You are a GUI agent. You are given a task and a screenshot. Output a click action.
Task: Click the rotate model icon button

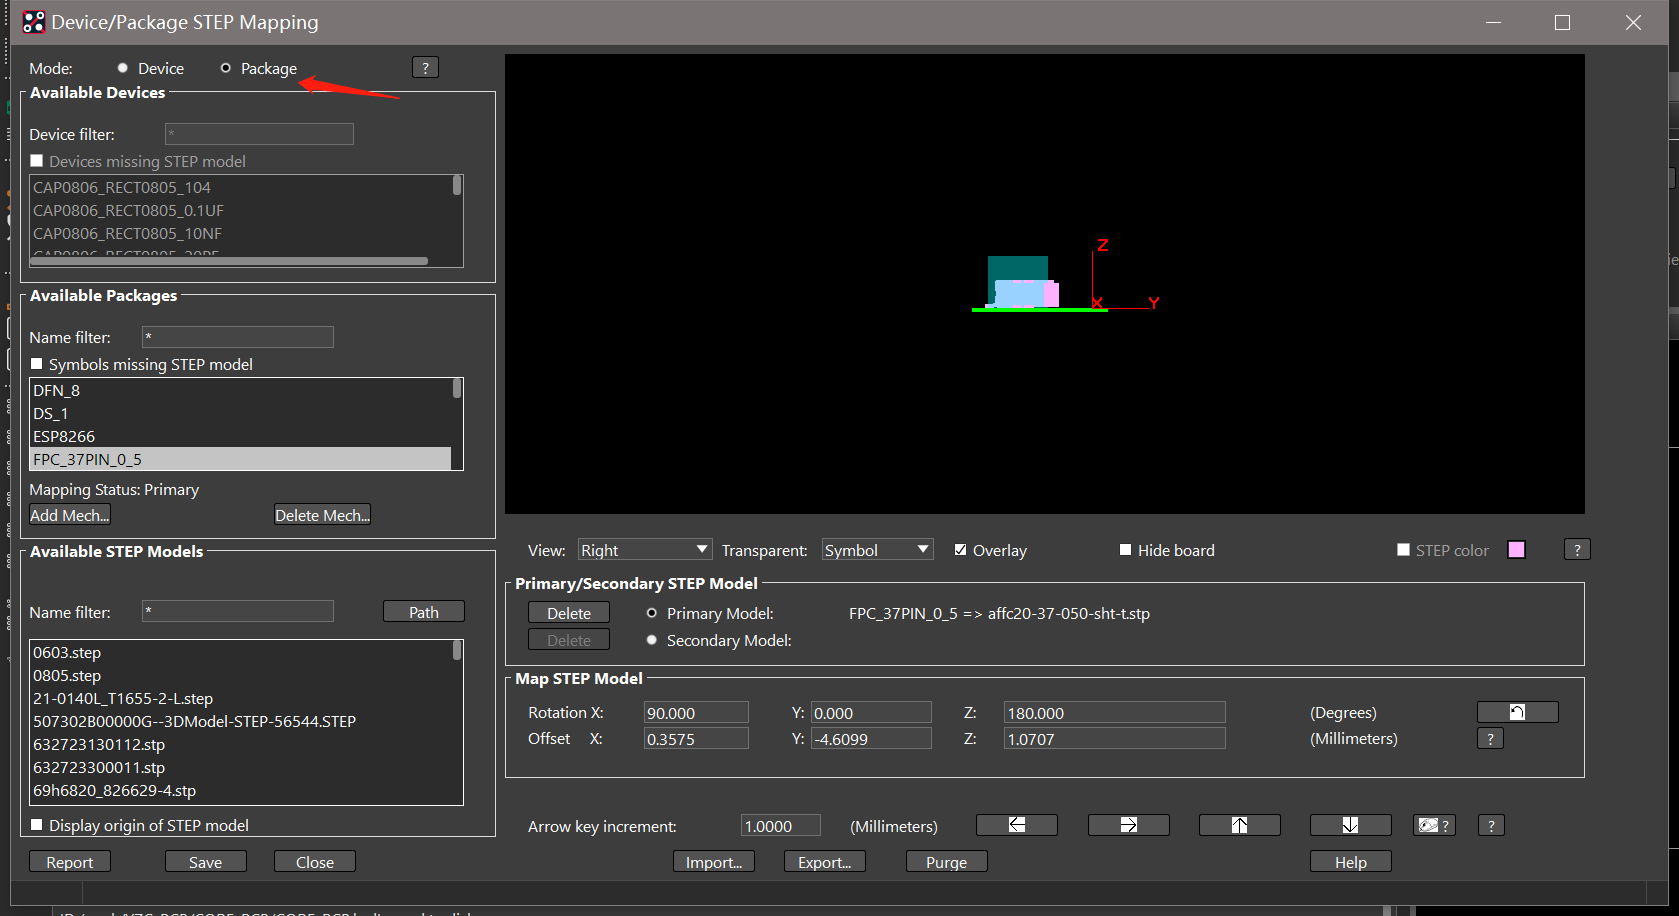pos(1517,712)
